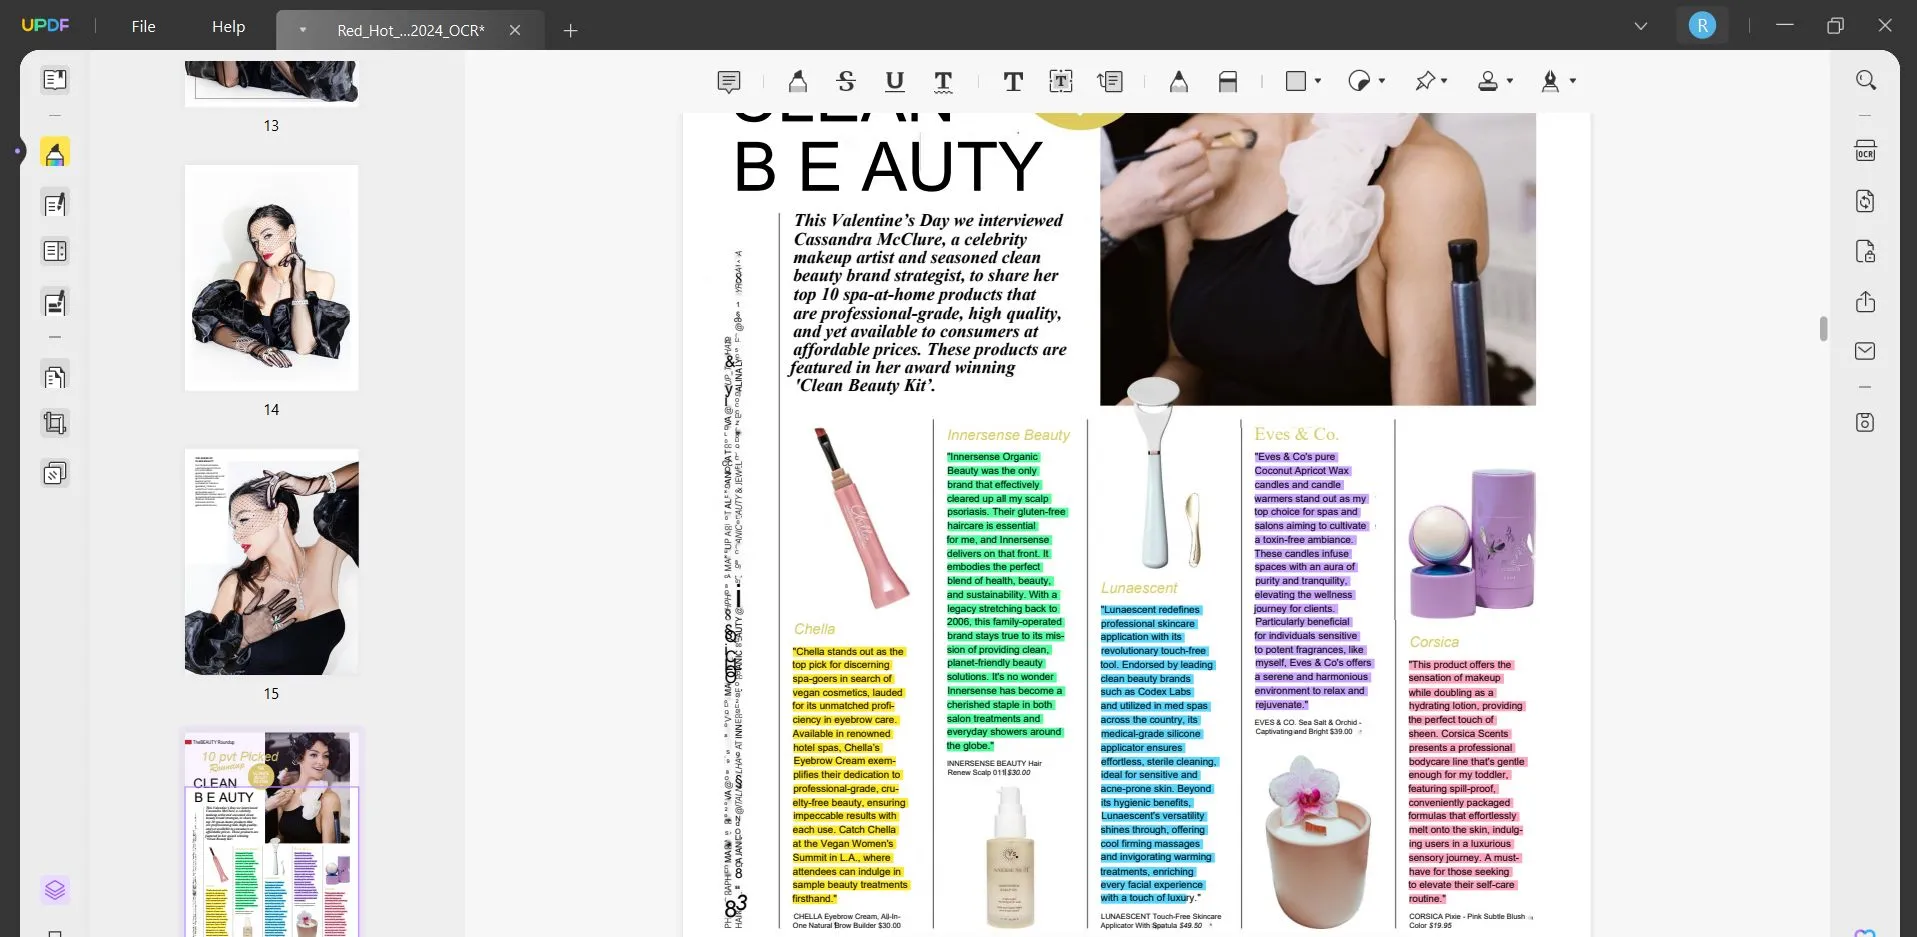Open the Reader mode icon in left sidebar
This screenshot has width=1917, height=937.
click(x=55, y=80)
